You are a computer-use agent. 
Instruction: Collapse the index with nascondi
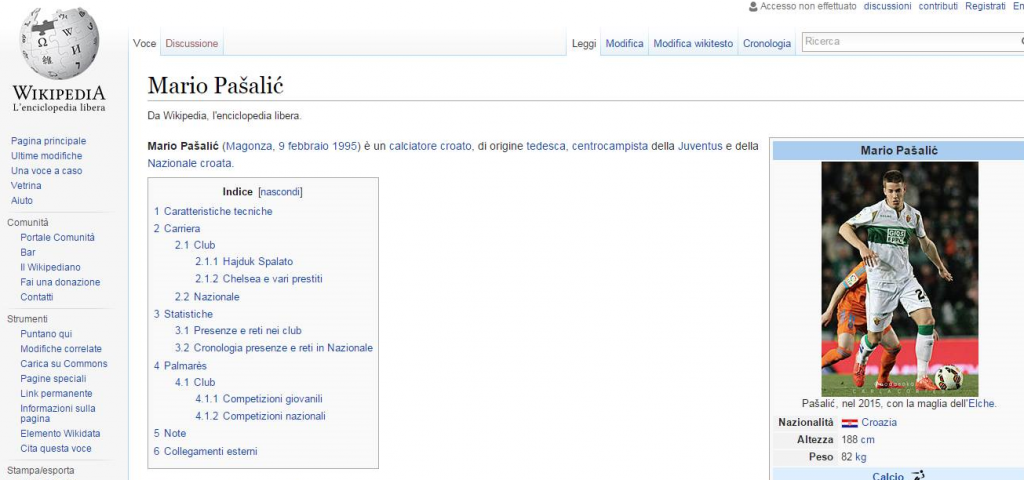[x=281, y=192]
